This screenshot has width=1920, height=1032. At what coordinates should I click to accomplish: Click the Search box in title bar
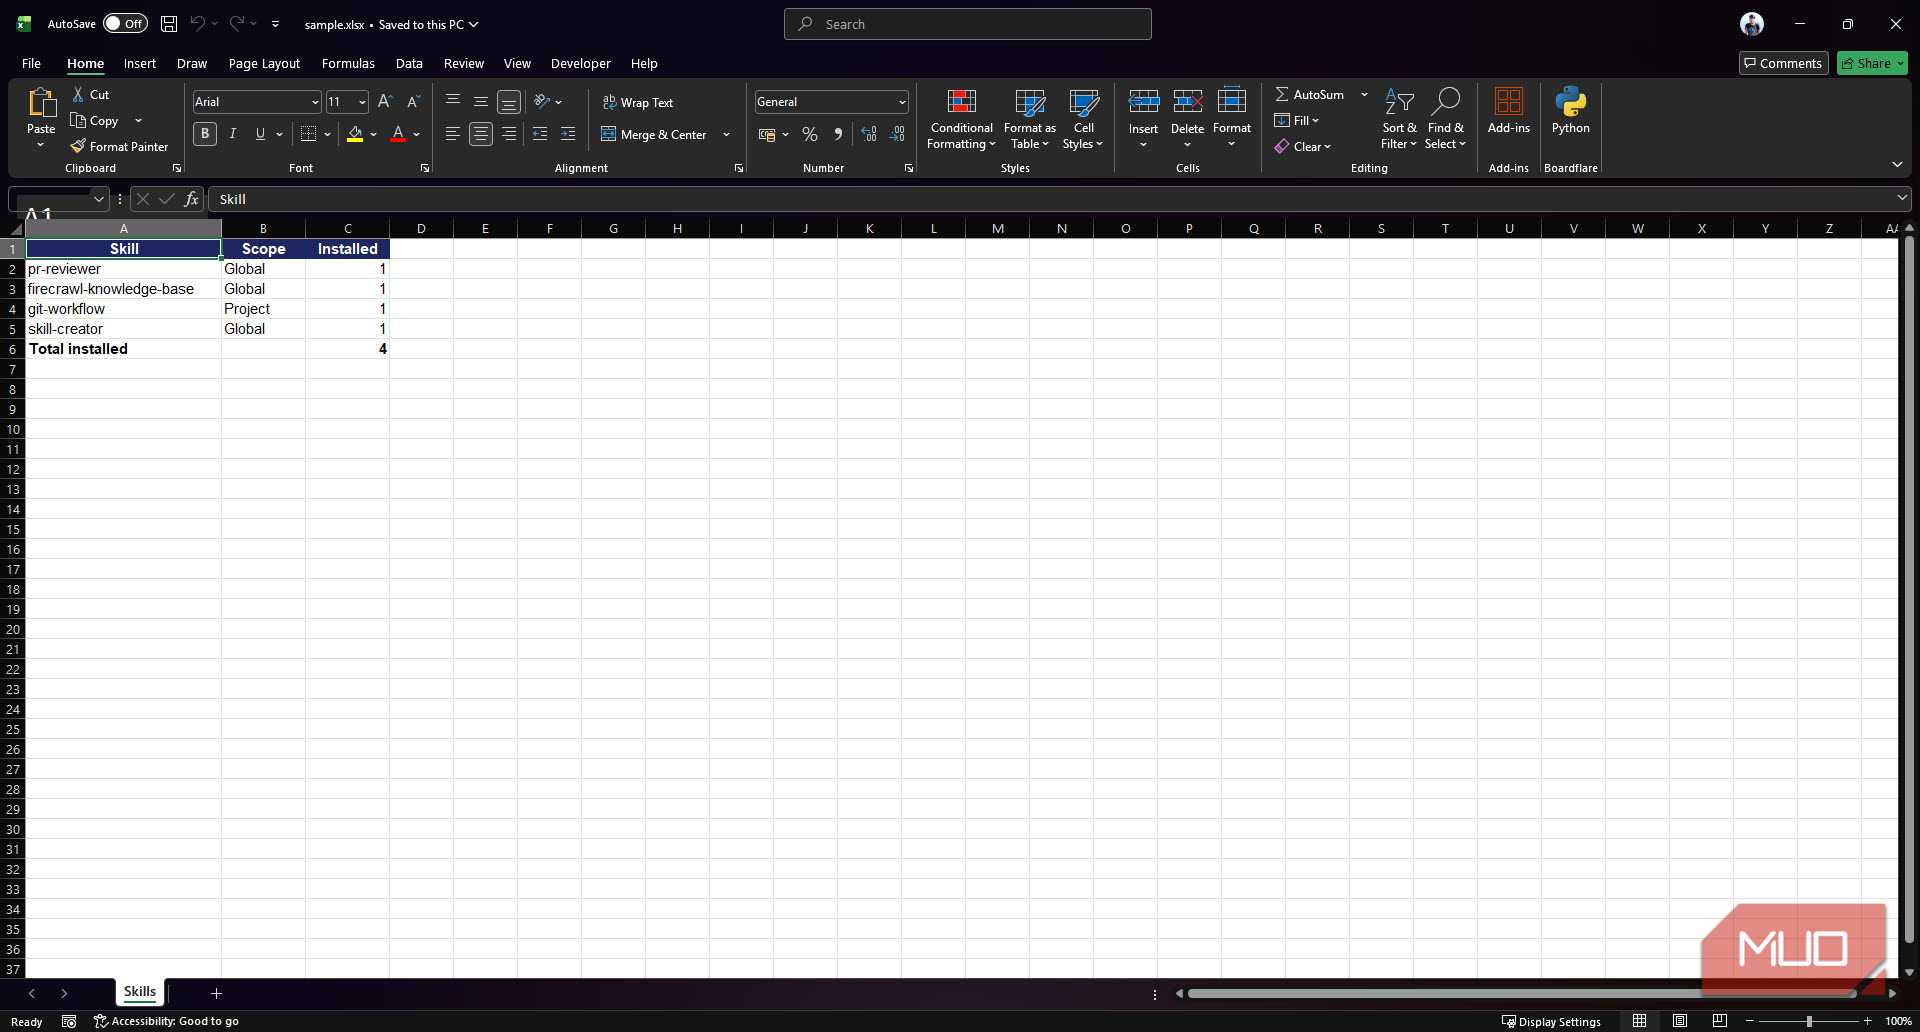967,24
